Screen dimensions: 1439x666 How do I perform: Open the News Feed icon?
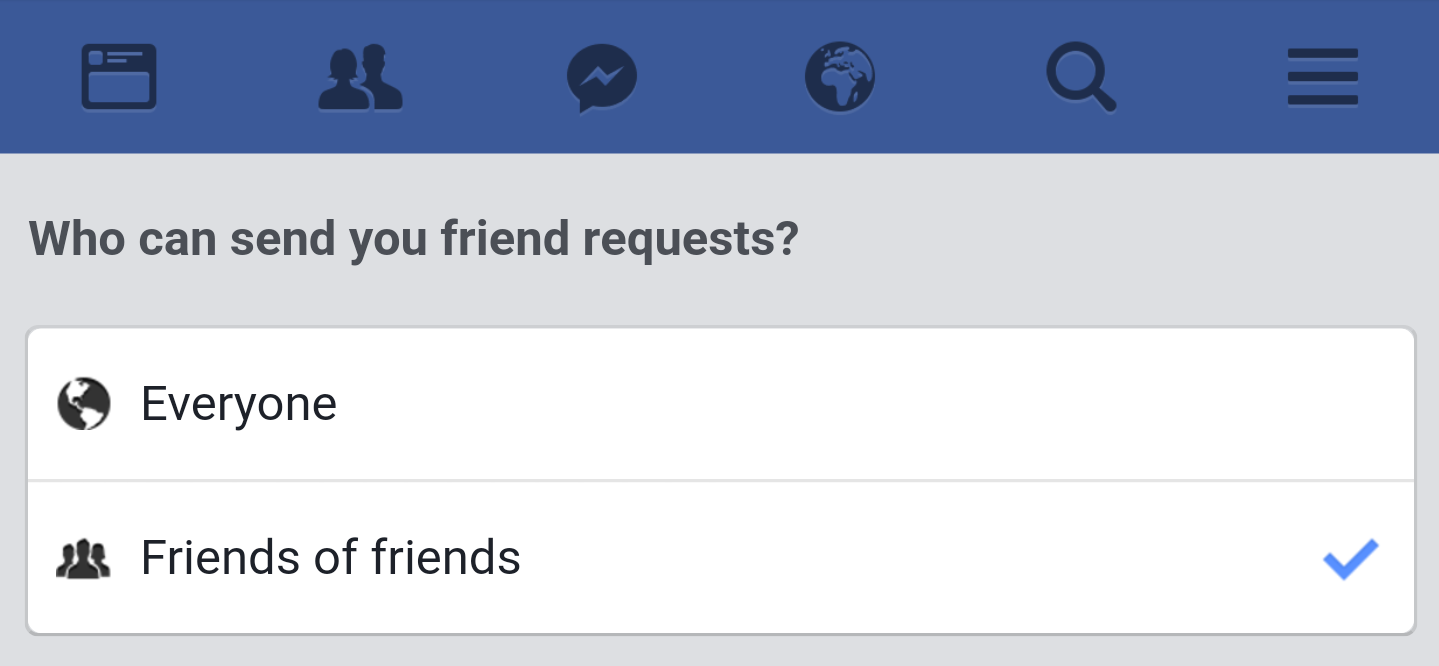[x=118, y=76]
